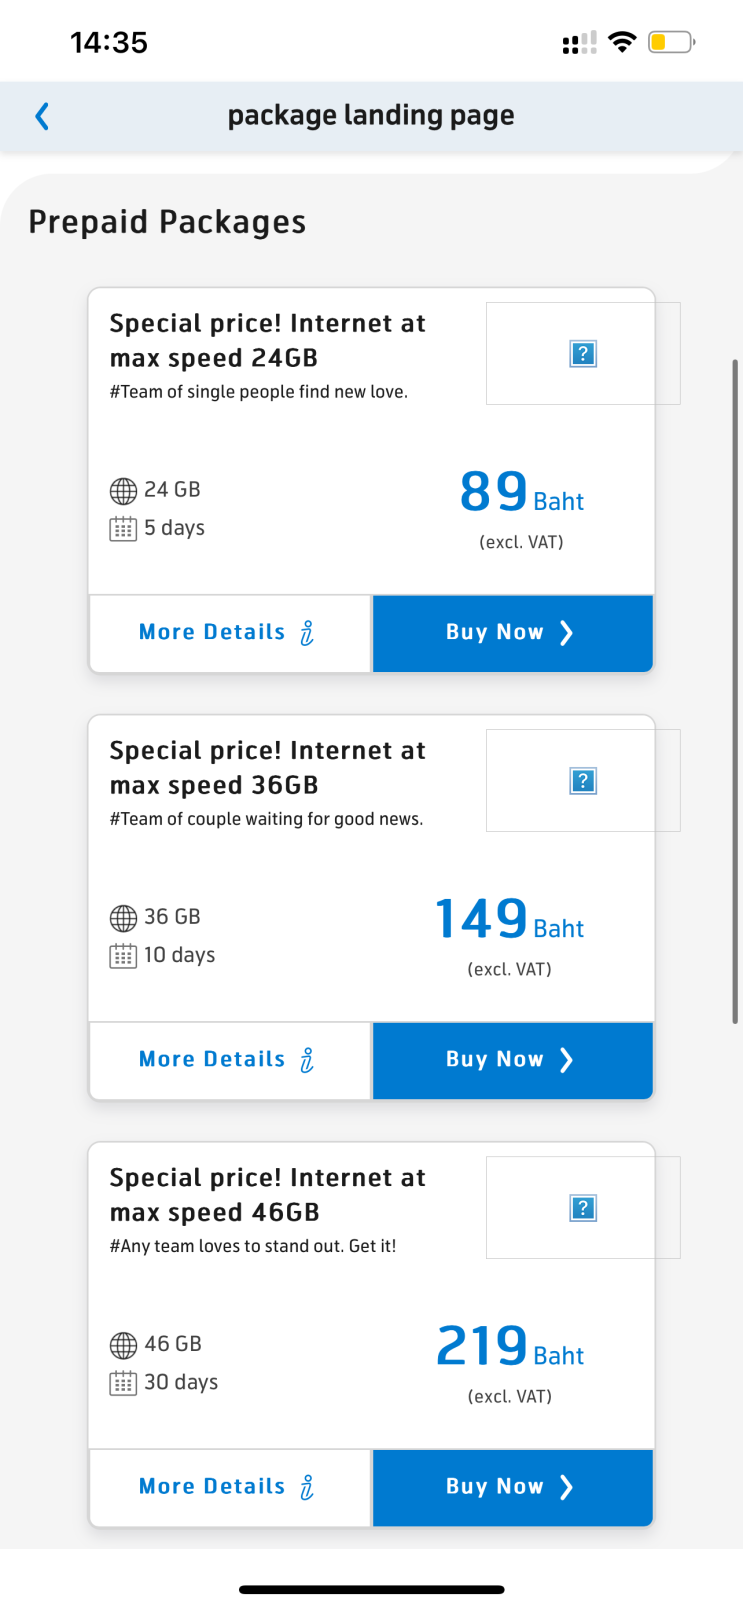Tap the broken image on 24GB card

(x=583, y=354)
